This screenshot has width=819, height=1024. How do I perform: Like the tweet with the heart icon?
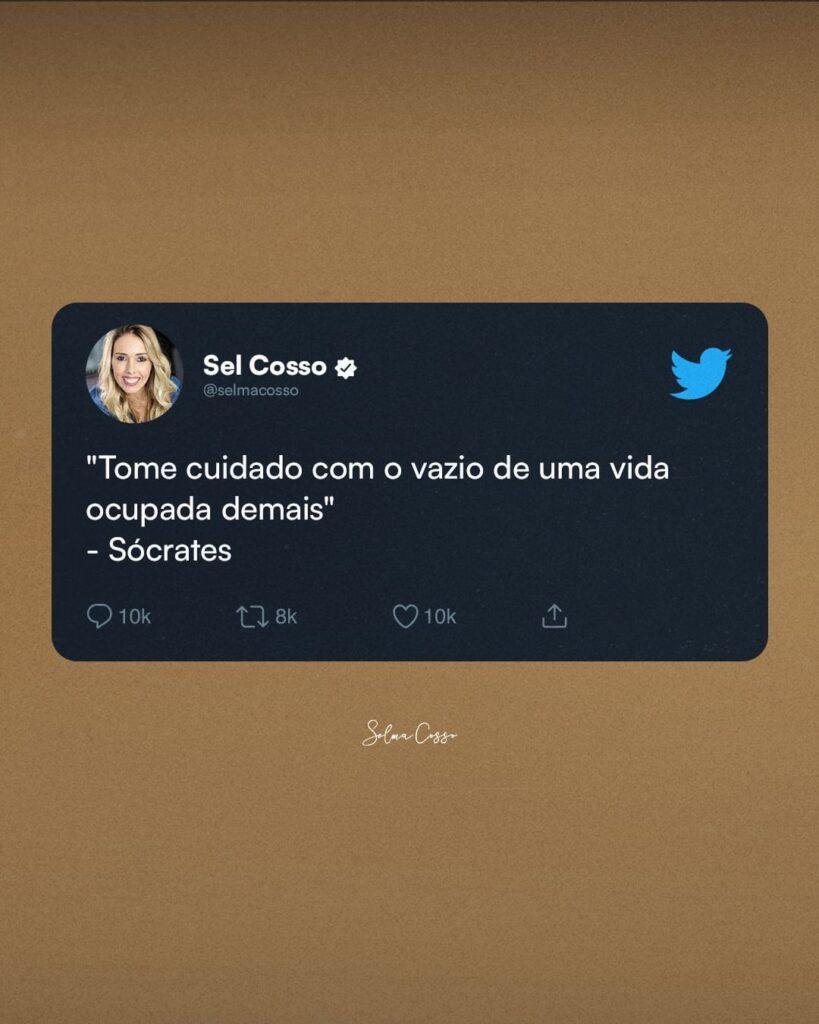pyautogui.click(x=405, y=616)
